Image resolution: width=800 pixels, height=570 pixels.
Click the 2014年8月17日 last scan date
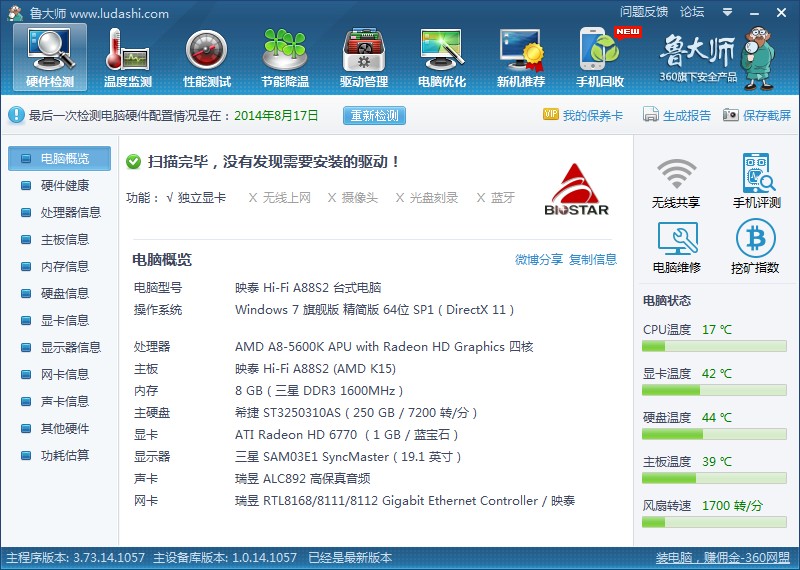pyautogui.click(x=276, y=116)
